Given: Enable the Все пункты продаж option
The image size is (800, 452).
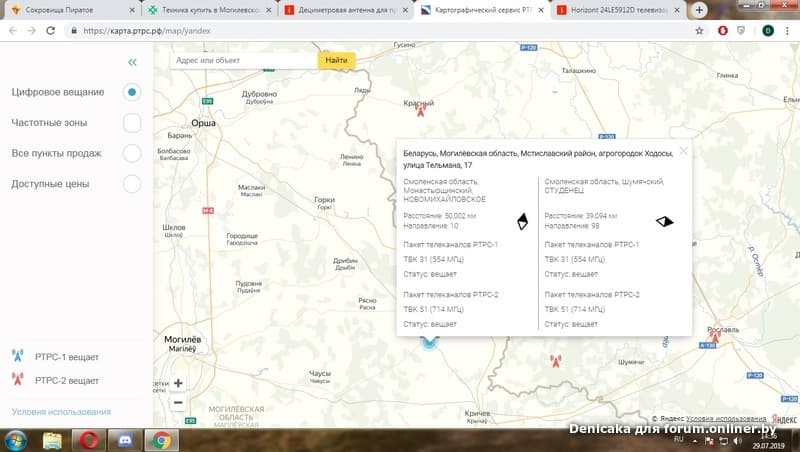Looking at the screenshot, I should [132, 154].
